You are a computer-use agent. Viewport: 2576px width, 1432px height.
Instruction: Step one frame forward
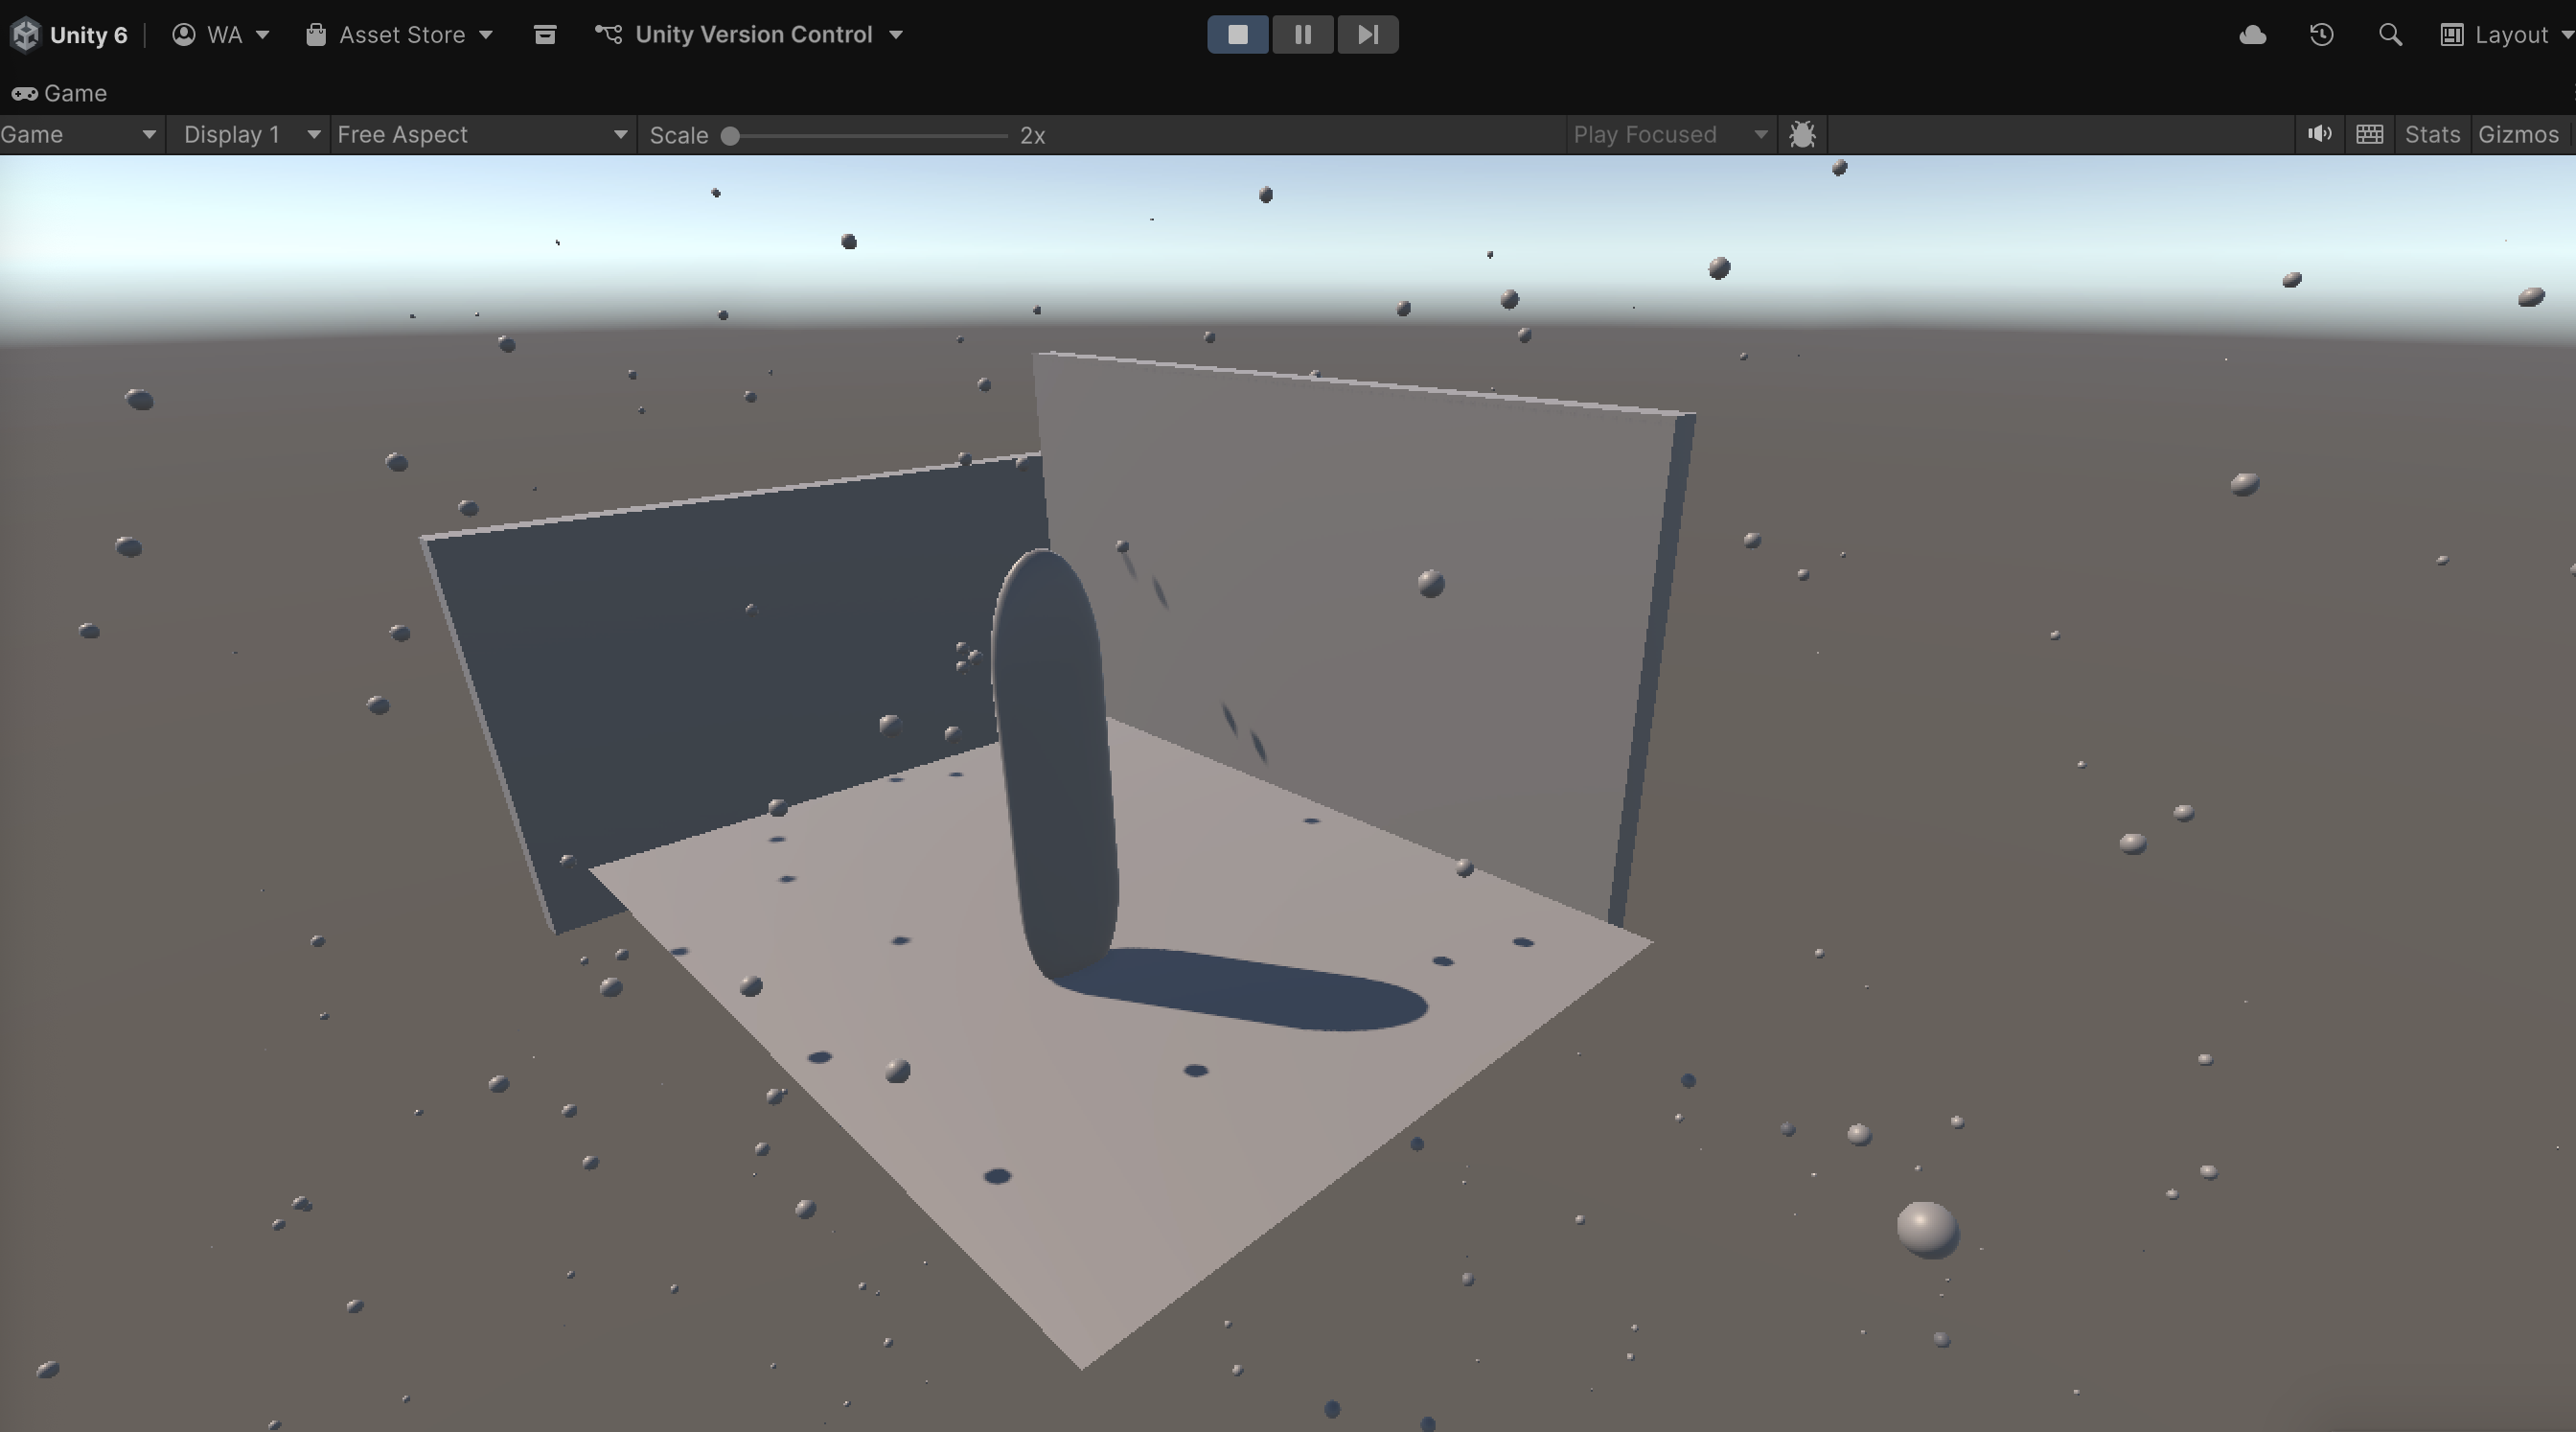1367,34
